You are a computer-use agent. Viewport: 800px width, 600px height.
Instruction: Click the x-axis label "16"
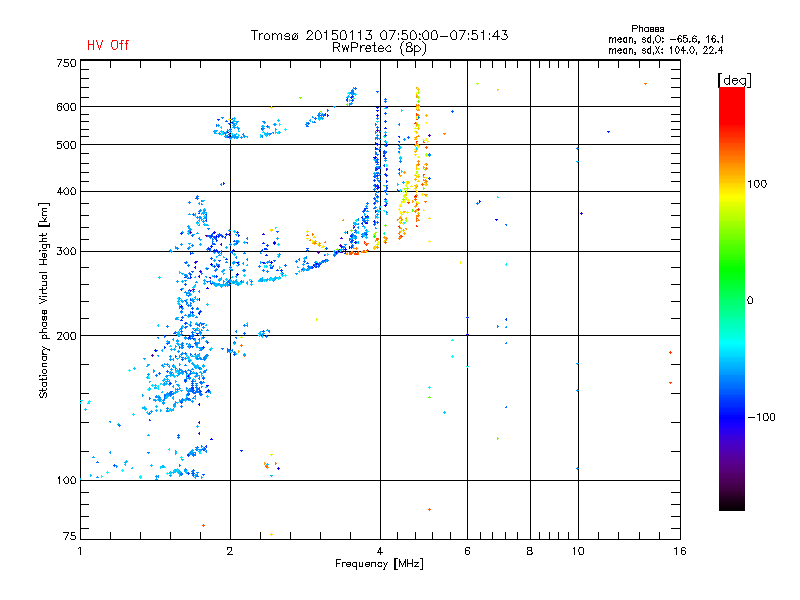(680, 551)
